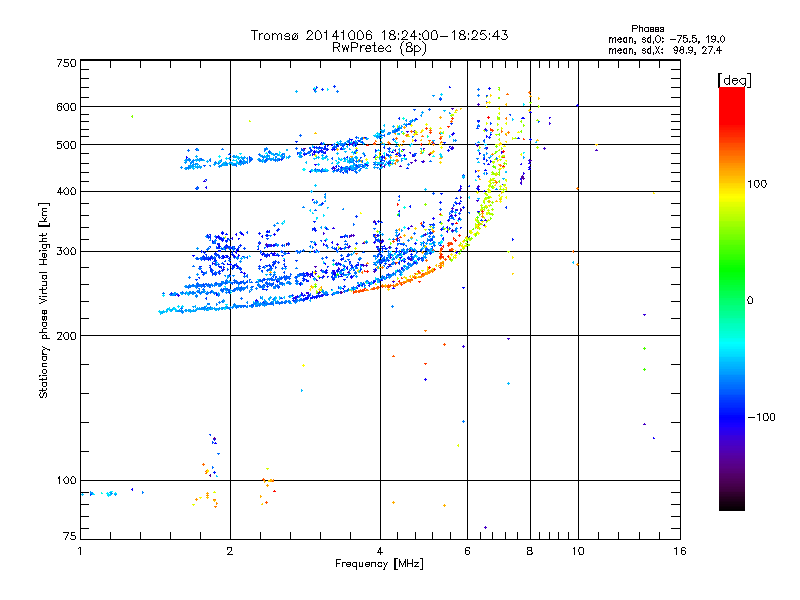This screenshot has width=800, height=600.
Task: Click the y-axis tick label '300'
Action: (66, 251)
